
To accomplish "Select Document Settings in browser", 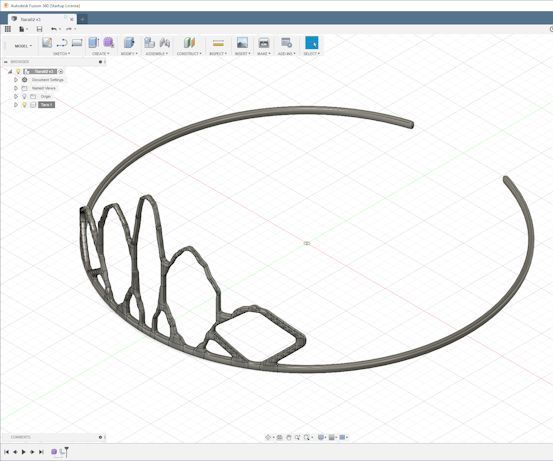I will coord(47,80).
